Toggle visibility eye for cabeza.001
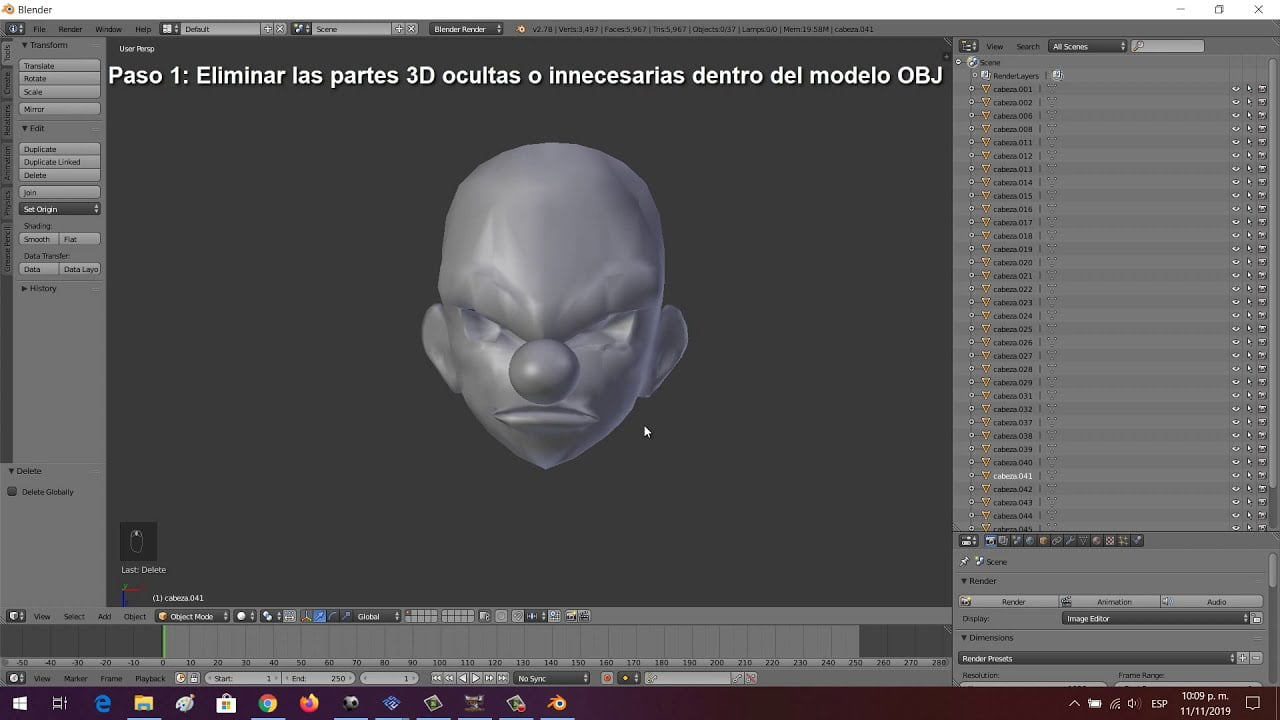This screenshot has height=720, width=1280. (1235, 89)
